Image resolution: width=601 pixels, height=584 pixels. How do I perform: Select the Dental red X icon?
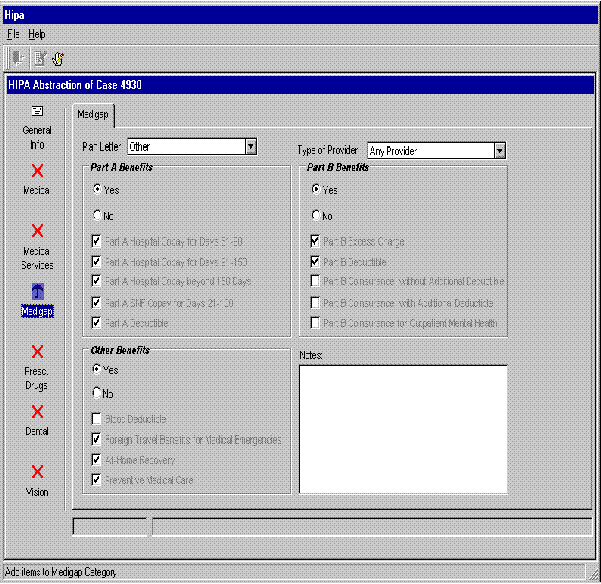[x=37, y=411]
